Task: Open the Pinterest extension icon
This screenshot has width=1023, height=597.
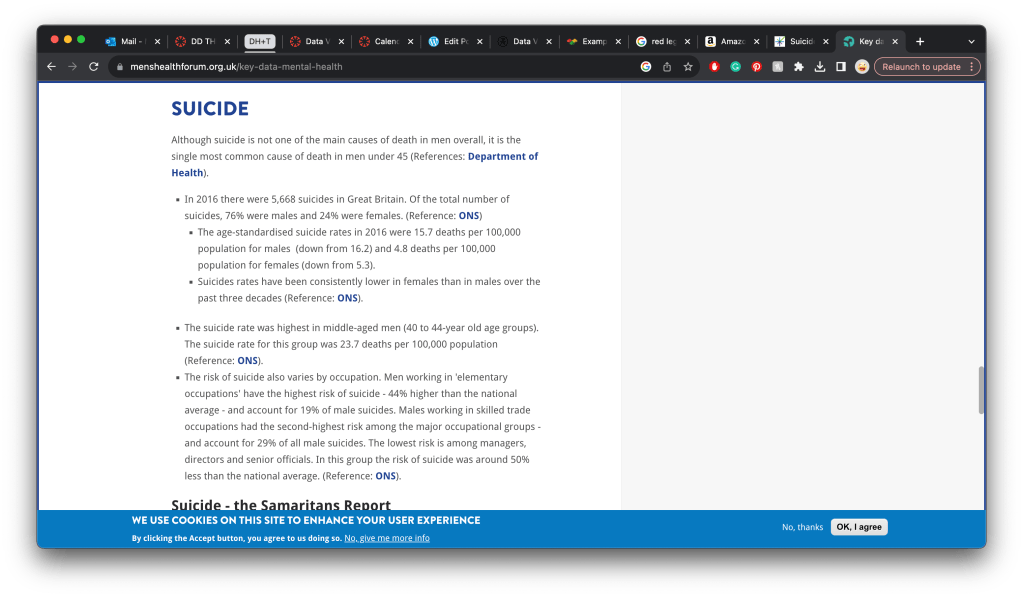Action: coord(756,67)
